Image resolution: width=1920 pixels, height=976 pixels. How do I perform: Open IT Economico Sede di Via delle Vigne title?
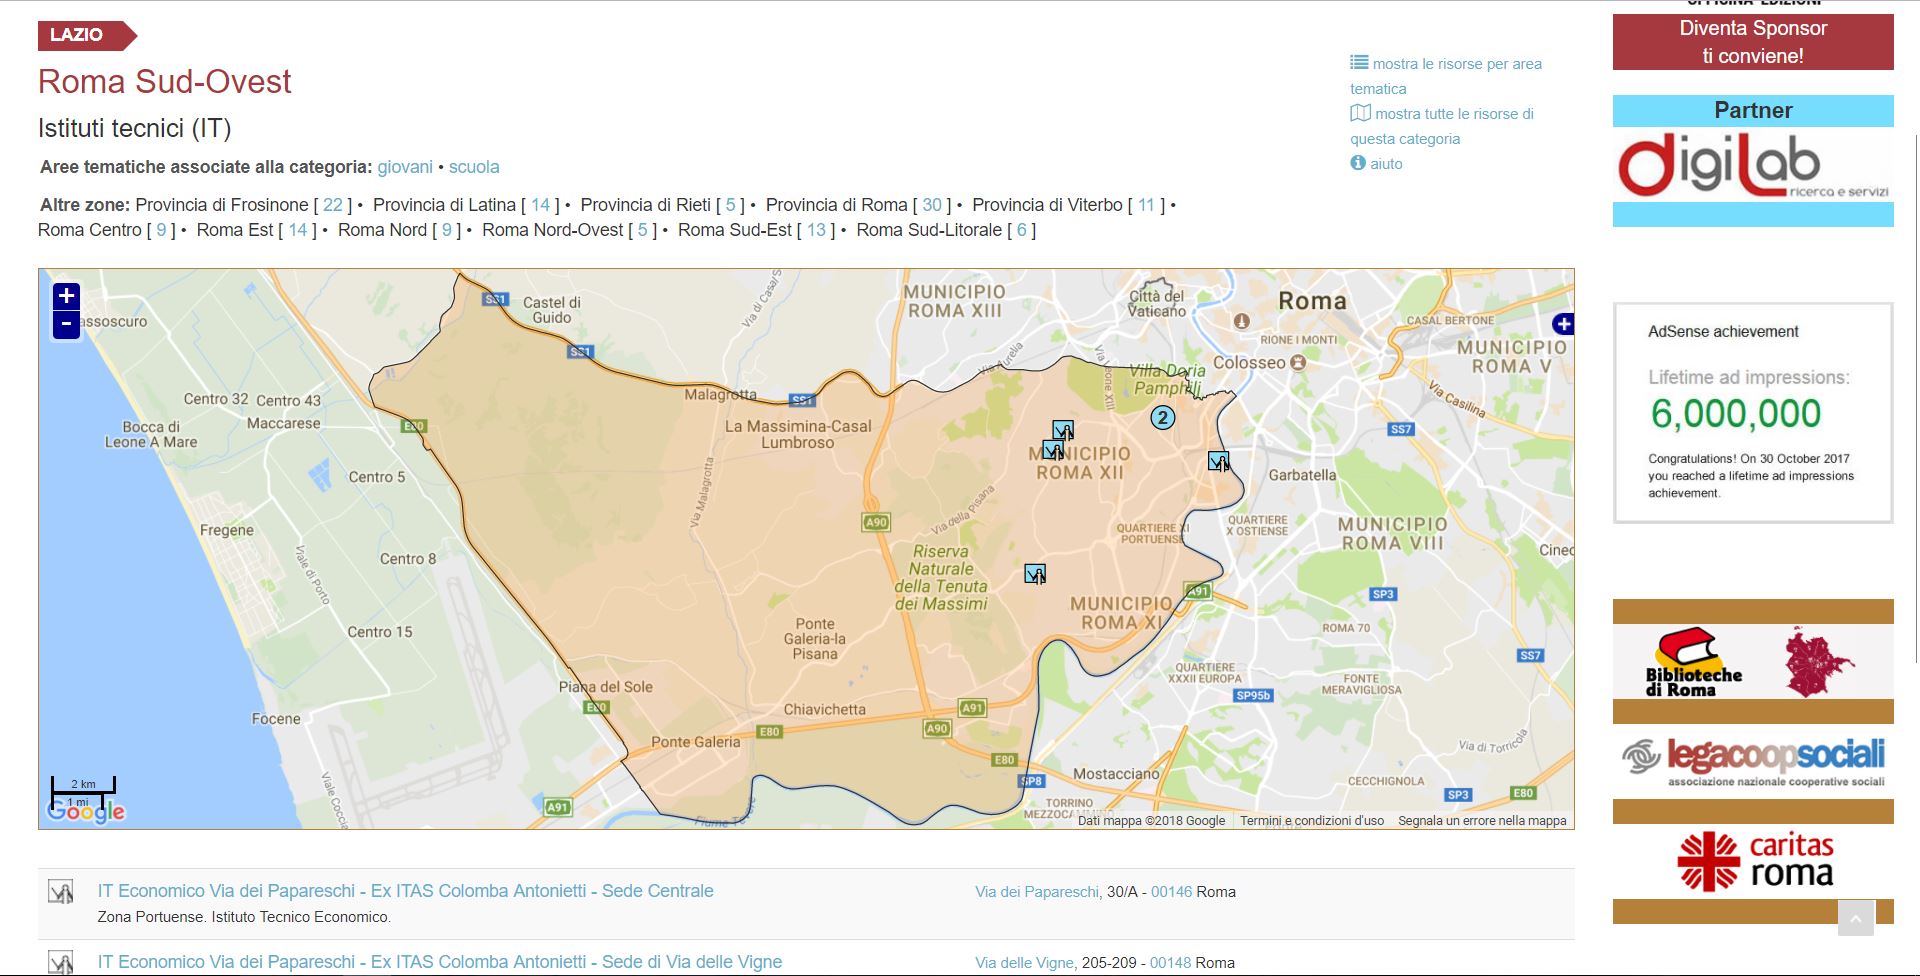[440, 962]
